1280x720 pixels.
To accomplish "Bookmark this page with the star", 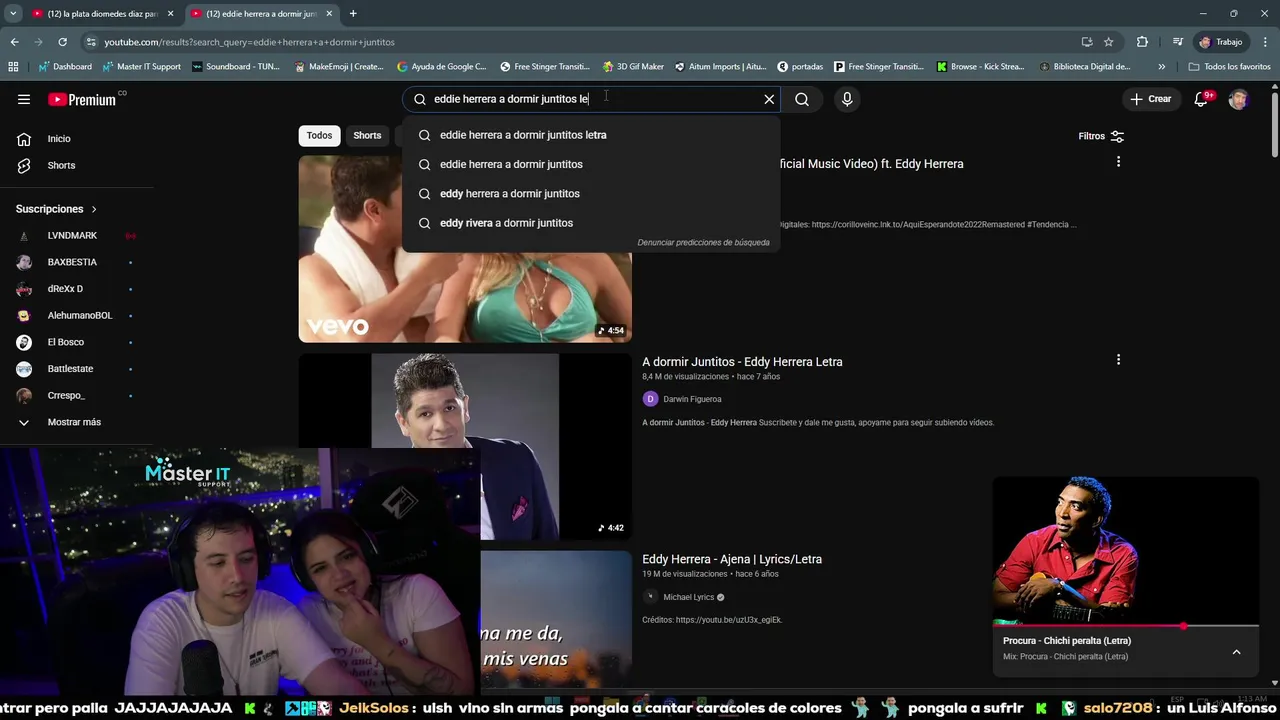I will coord(1108,42).
